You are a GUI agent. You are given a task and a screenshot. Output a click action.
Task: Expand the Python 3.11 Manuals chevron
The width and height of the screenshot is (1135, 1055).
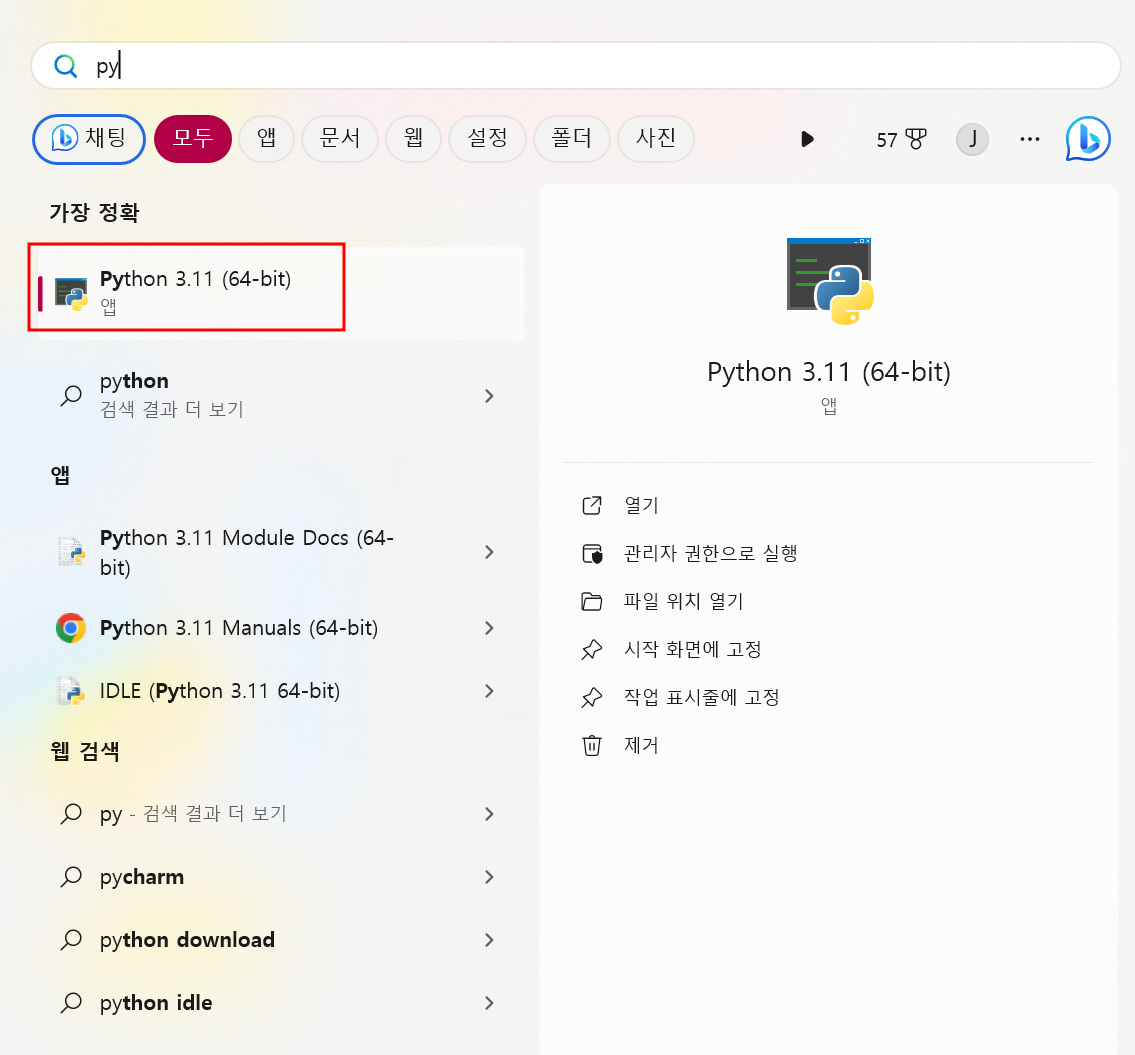pyautogui.click(x=489, y=628)
